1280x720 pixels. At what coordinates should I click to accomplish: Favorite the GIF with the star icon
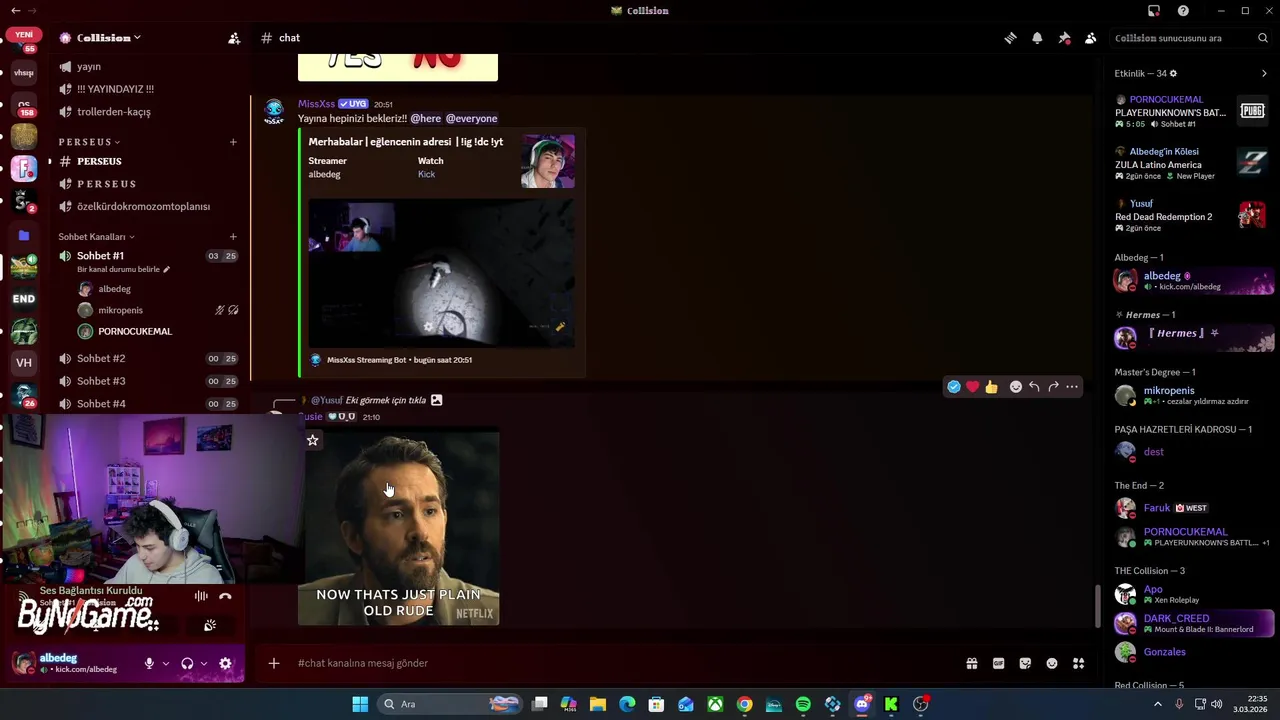(313, 441)
